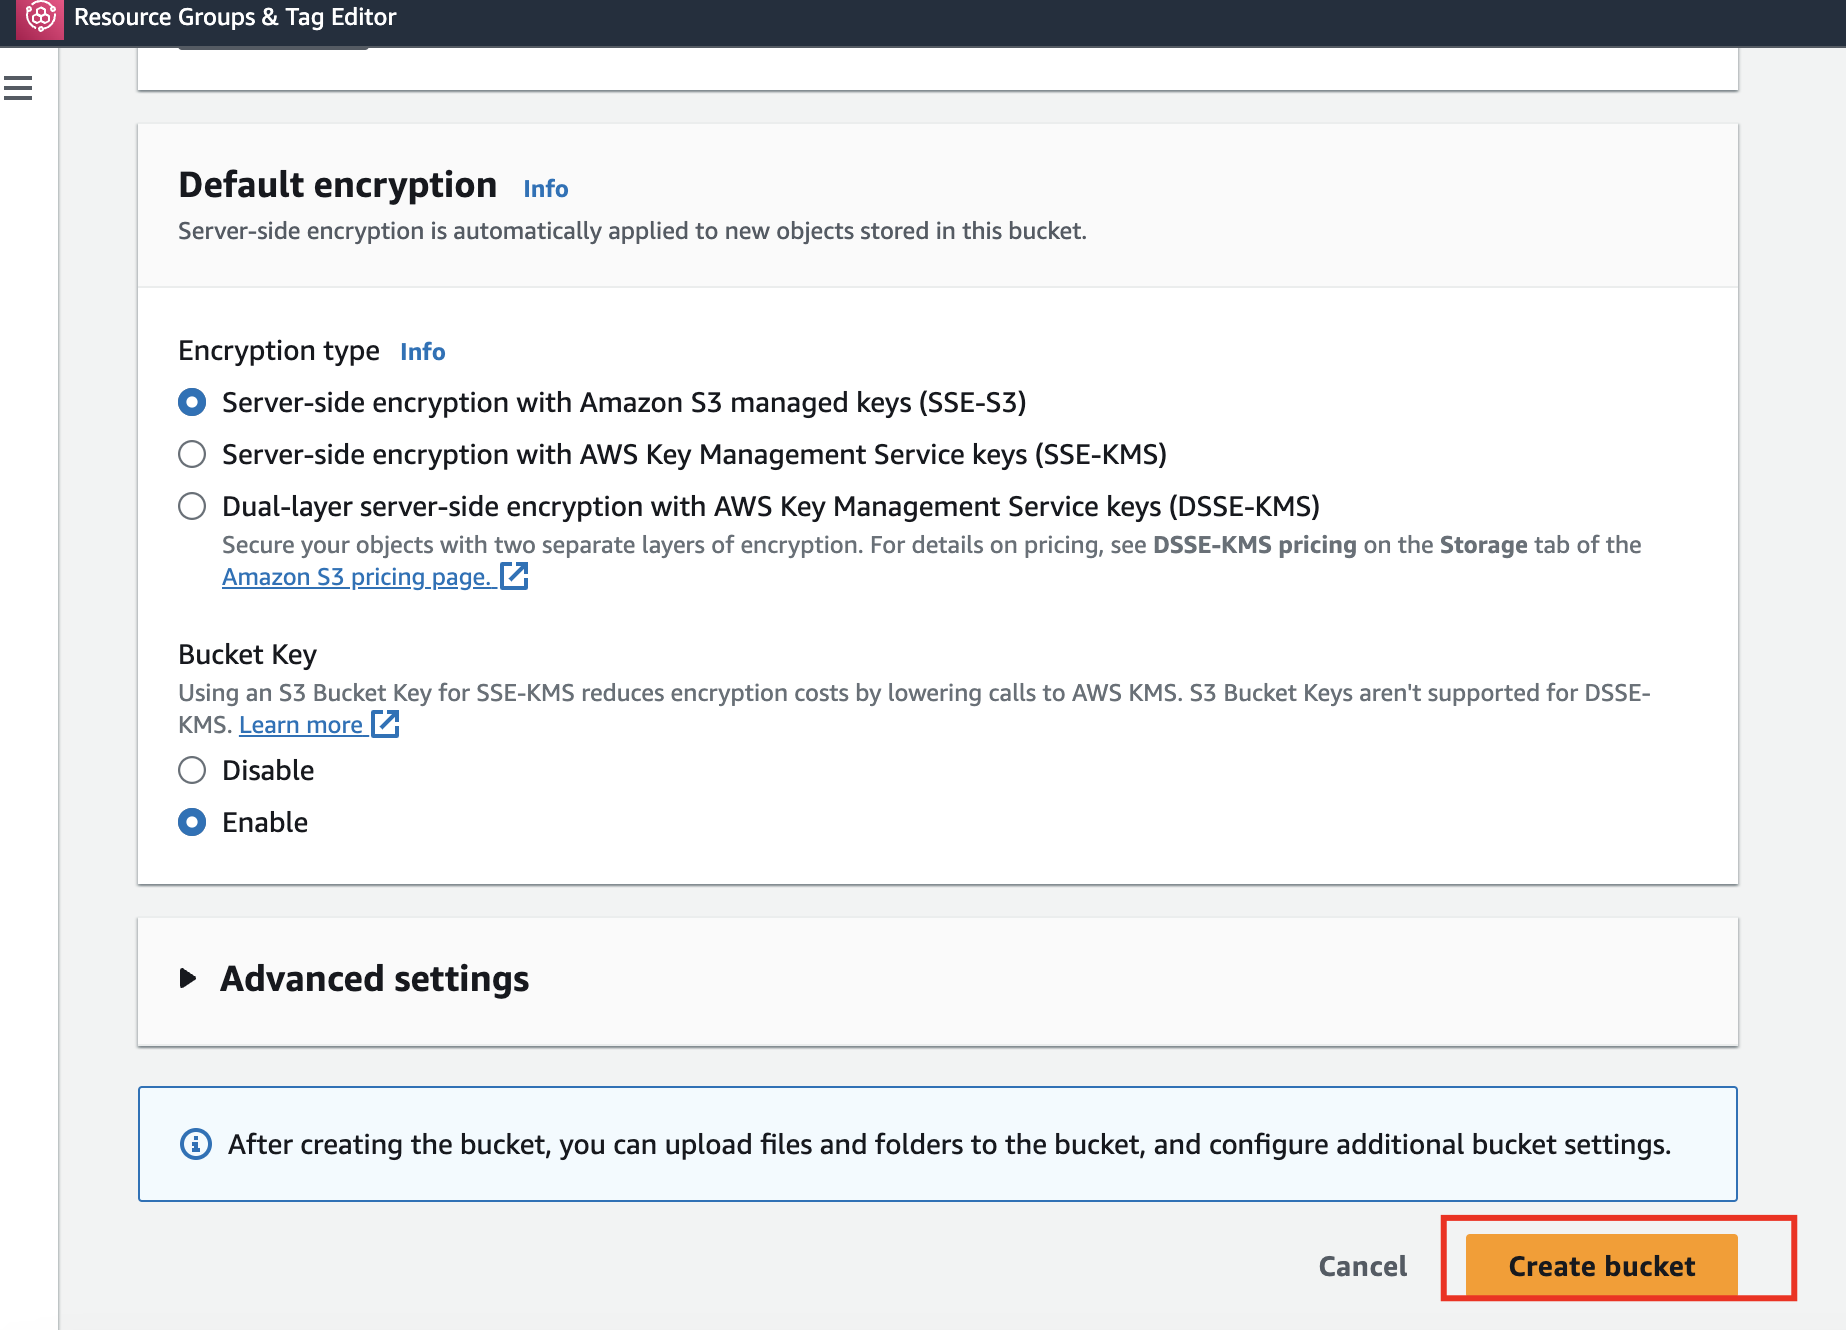Click Cancel to abort bucket creation
The image size is (1846, 1330).
coord(1362,1266)
